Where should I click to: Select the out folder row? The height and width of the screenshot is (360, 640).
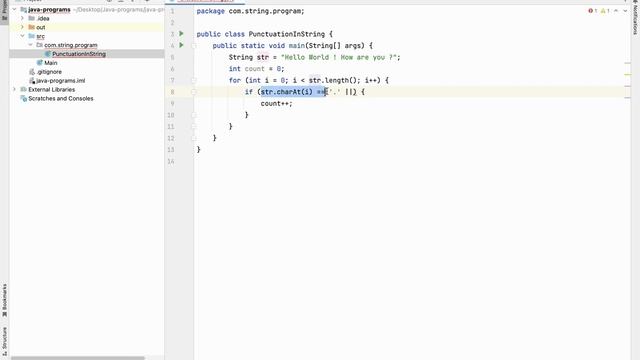(87, 27)
